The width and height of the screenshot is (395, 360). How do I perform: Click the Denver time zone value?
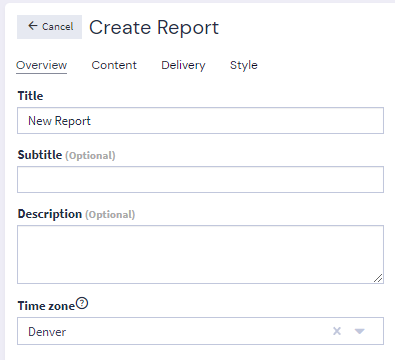click(x=47, y=332)
